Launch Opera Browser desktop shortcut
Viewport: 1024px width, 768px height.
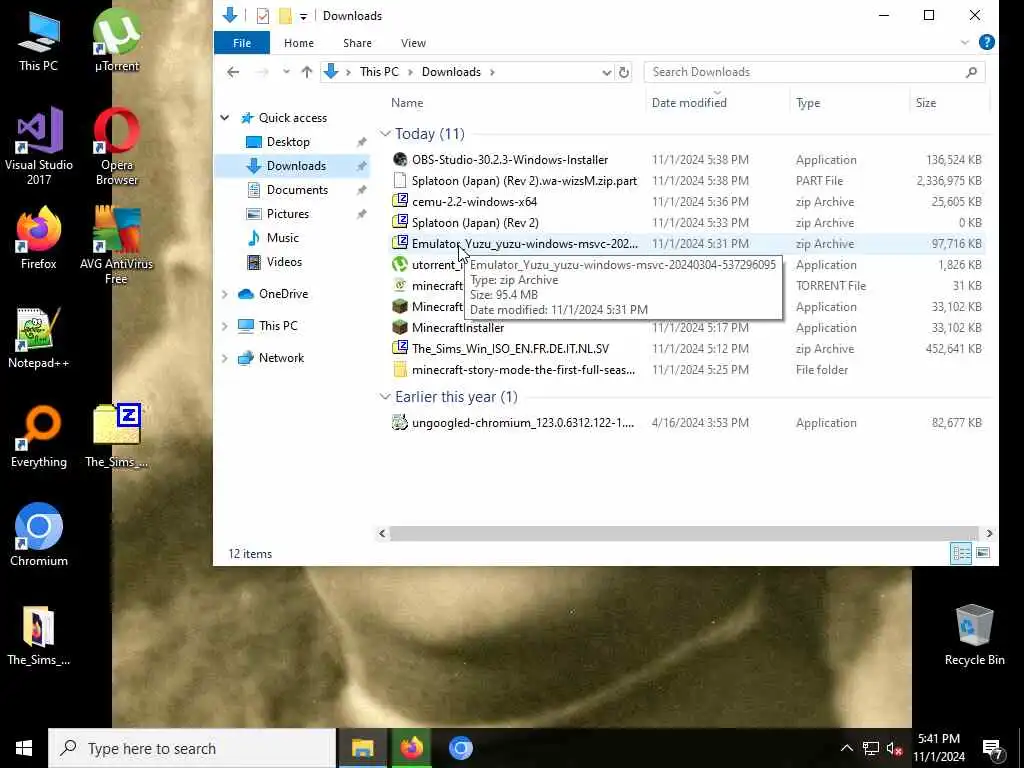(116, 146)
